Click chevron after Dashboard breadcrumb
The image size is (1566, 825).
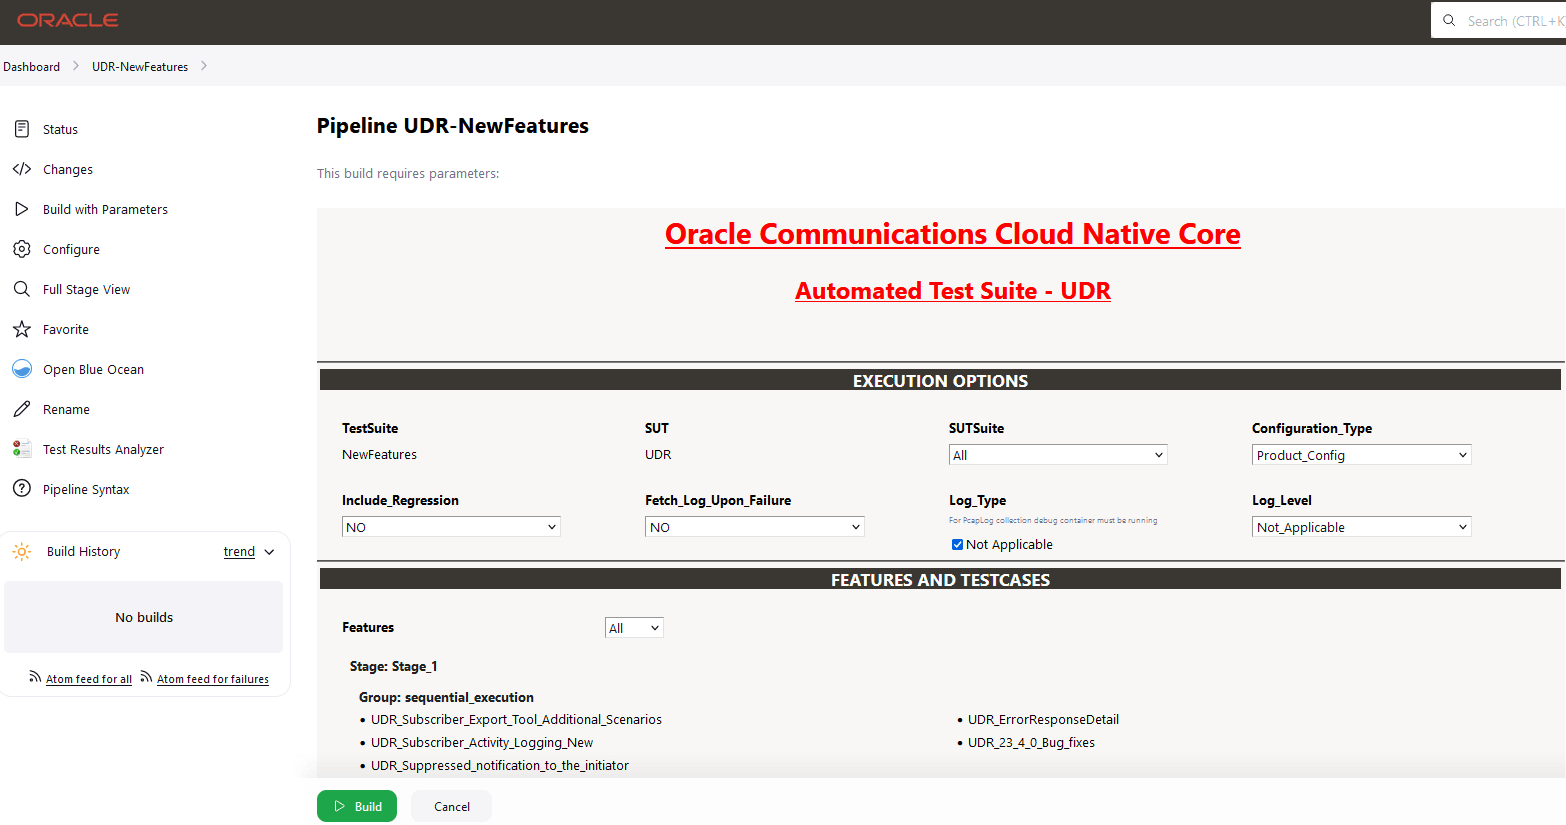point(75,66)
